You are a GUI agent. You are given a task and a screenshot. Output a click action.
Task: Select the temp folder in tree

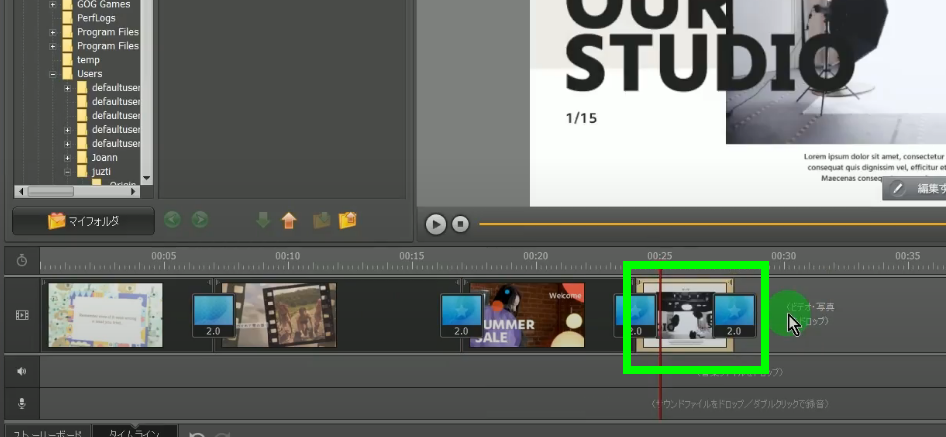tap(88, 60)
